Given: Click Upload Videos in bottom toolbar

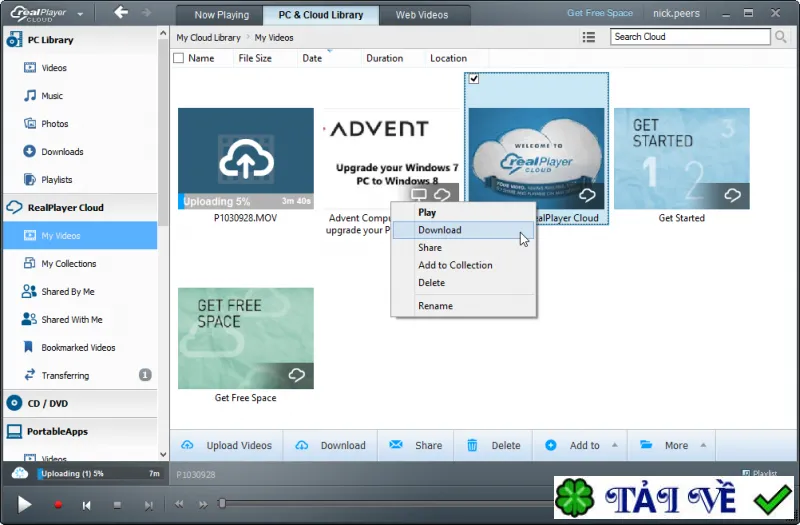Looking at the screenshot, I should click(227, 445).
